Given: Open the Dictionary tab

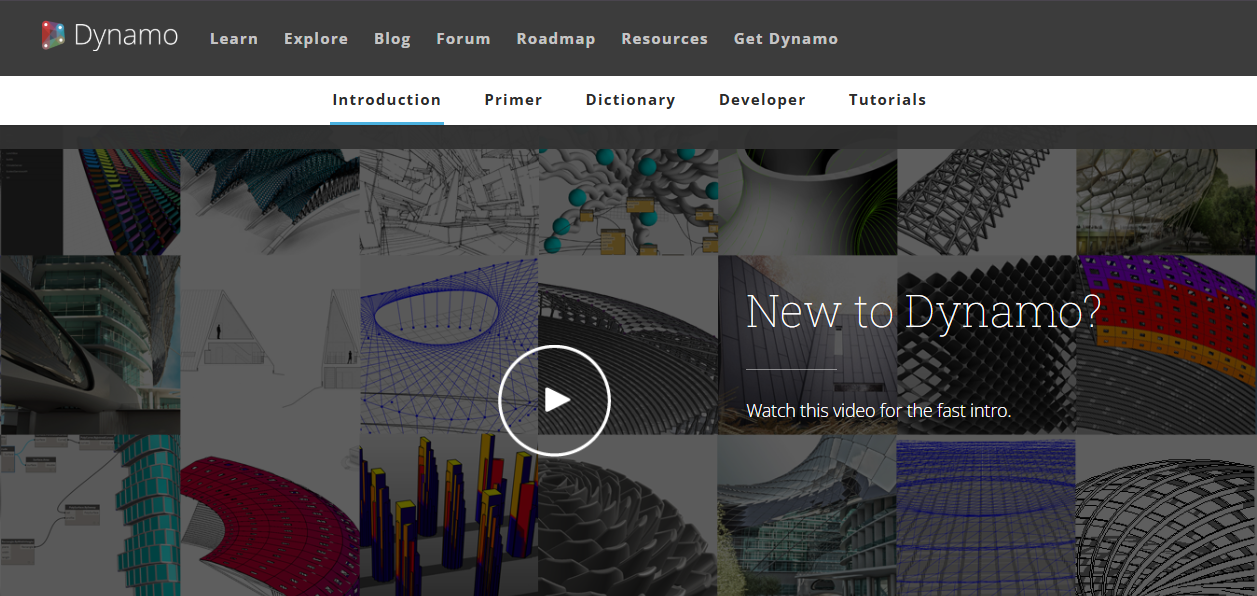Looking at the screenshot, I should 630,100.
